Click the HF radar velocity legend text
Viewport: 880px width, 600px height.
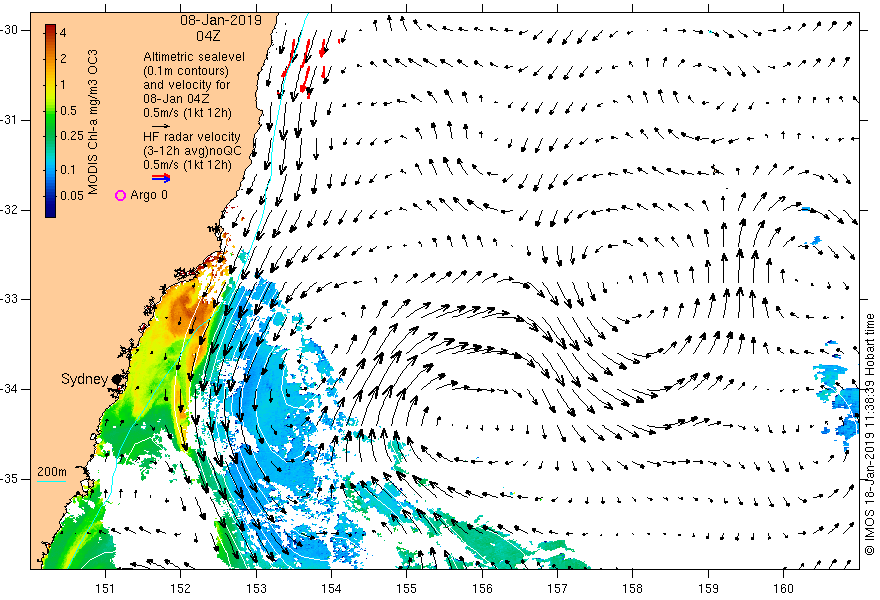pyautogui.click(x=191, y=136)
